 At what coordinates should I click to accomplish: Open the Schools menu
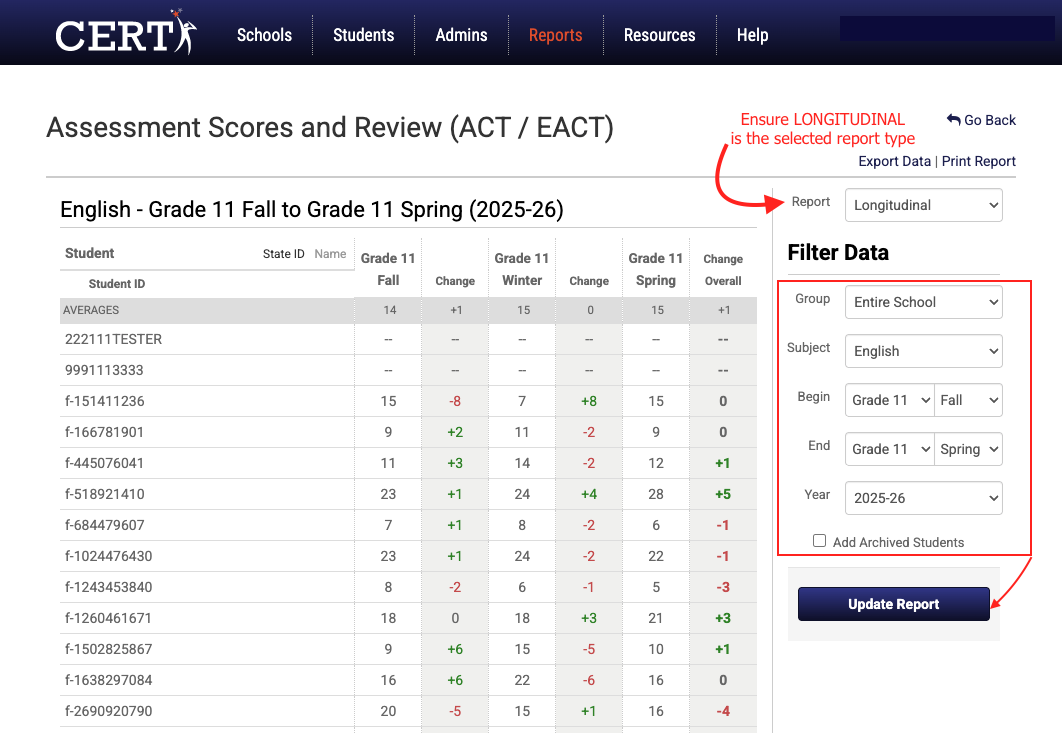tap(264, 35)
